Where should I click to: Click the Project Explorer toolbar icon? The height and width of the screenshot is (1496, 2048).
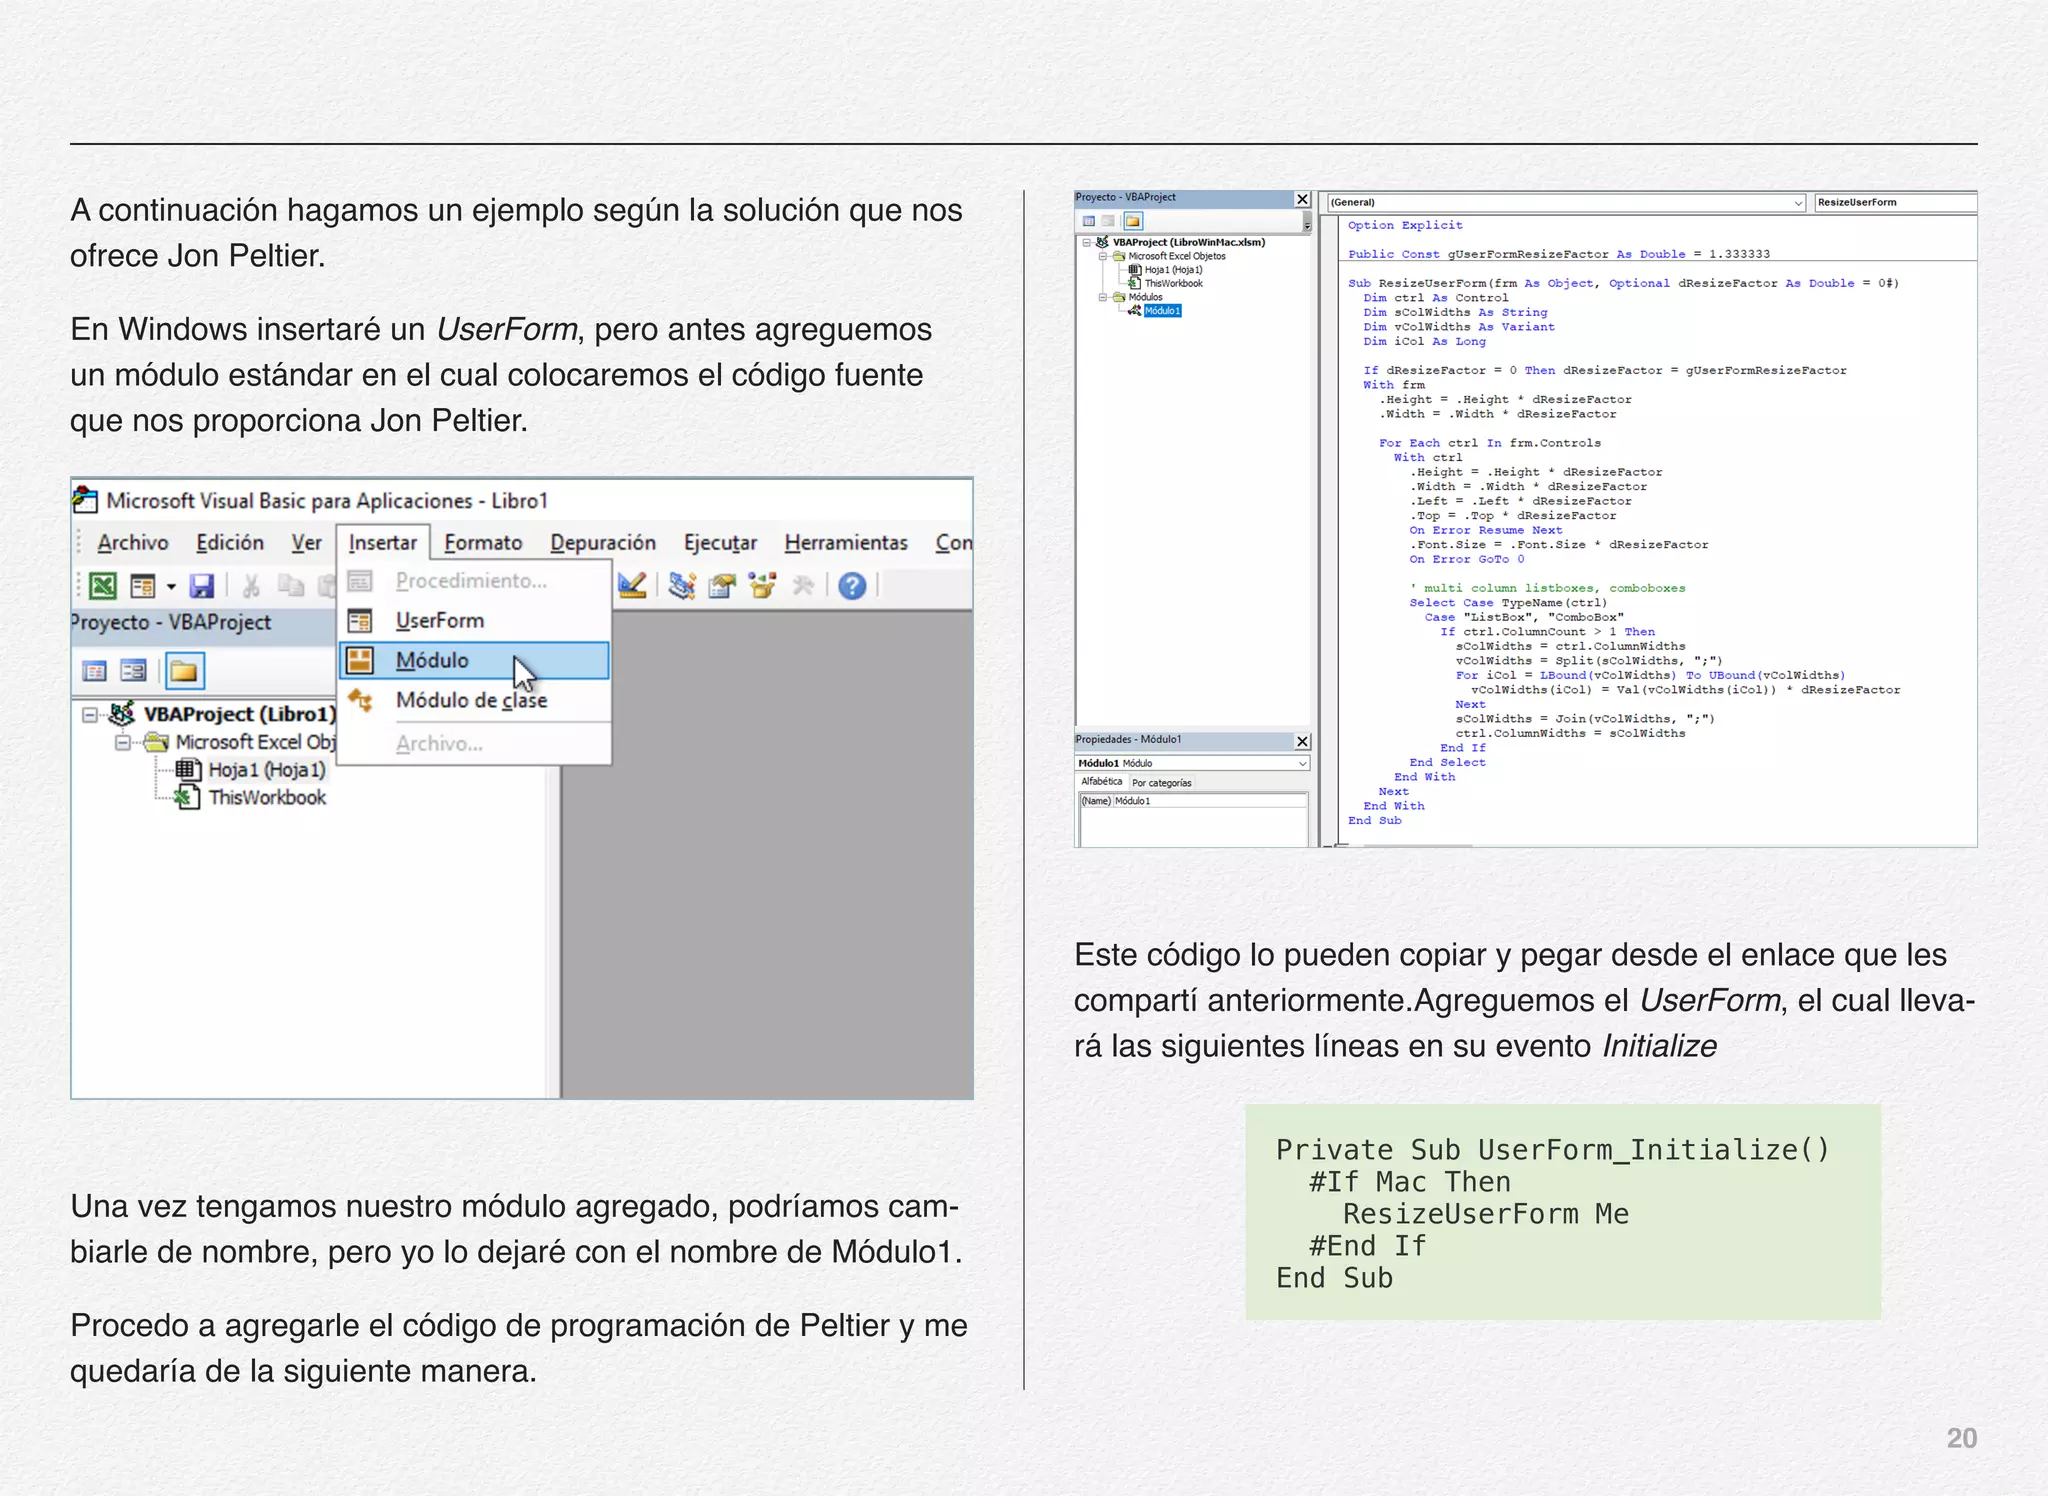tap(682, 585)
